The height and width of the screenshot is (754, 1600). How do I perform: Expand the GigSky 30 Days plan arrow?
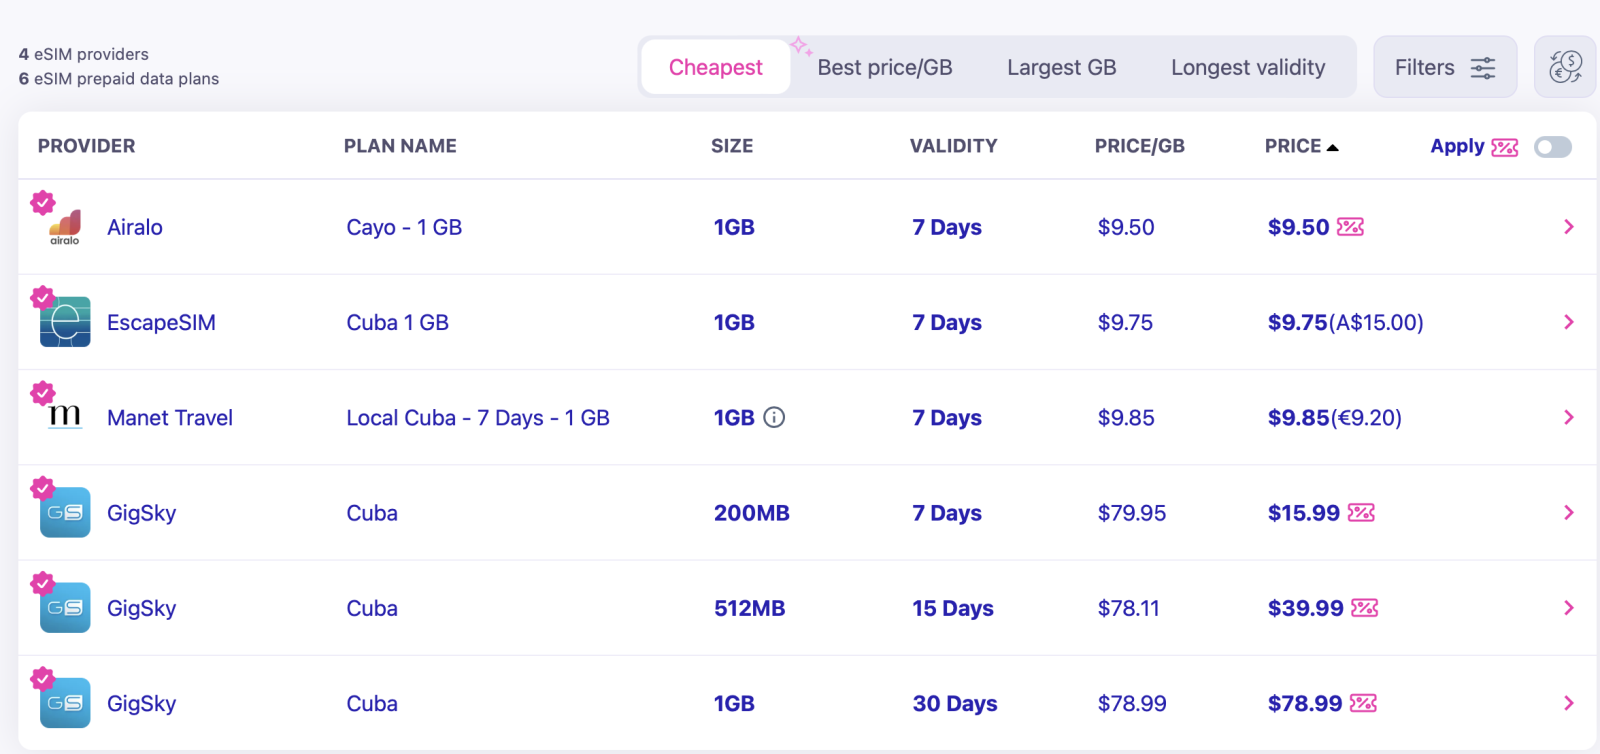tap(1568, 703)
